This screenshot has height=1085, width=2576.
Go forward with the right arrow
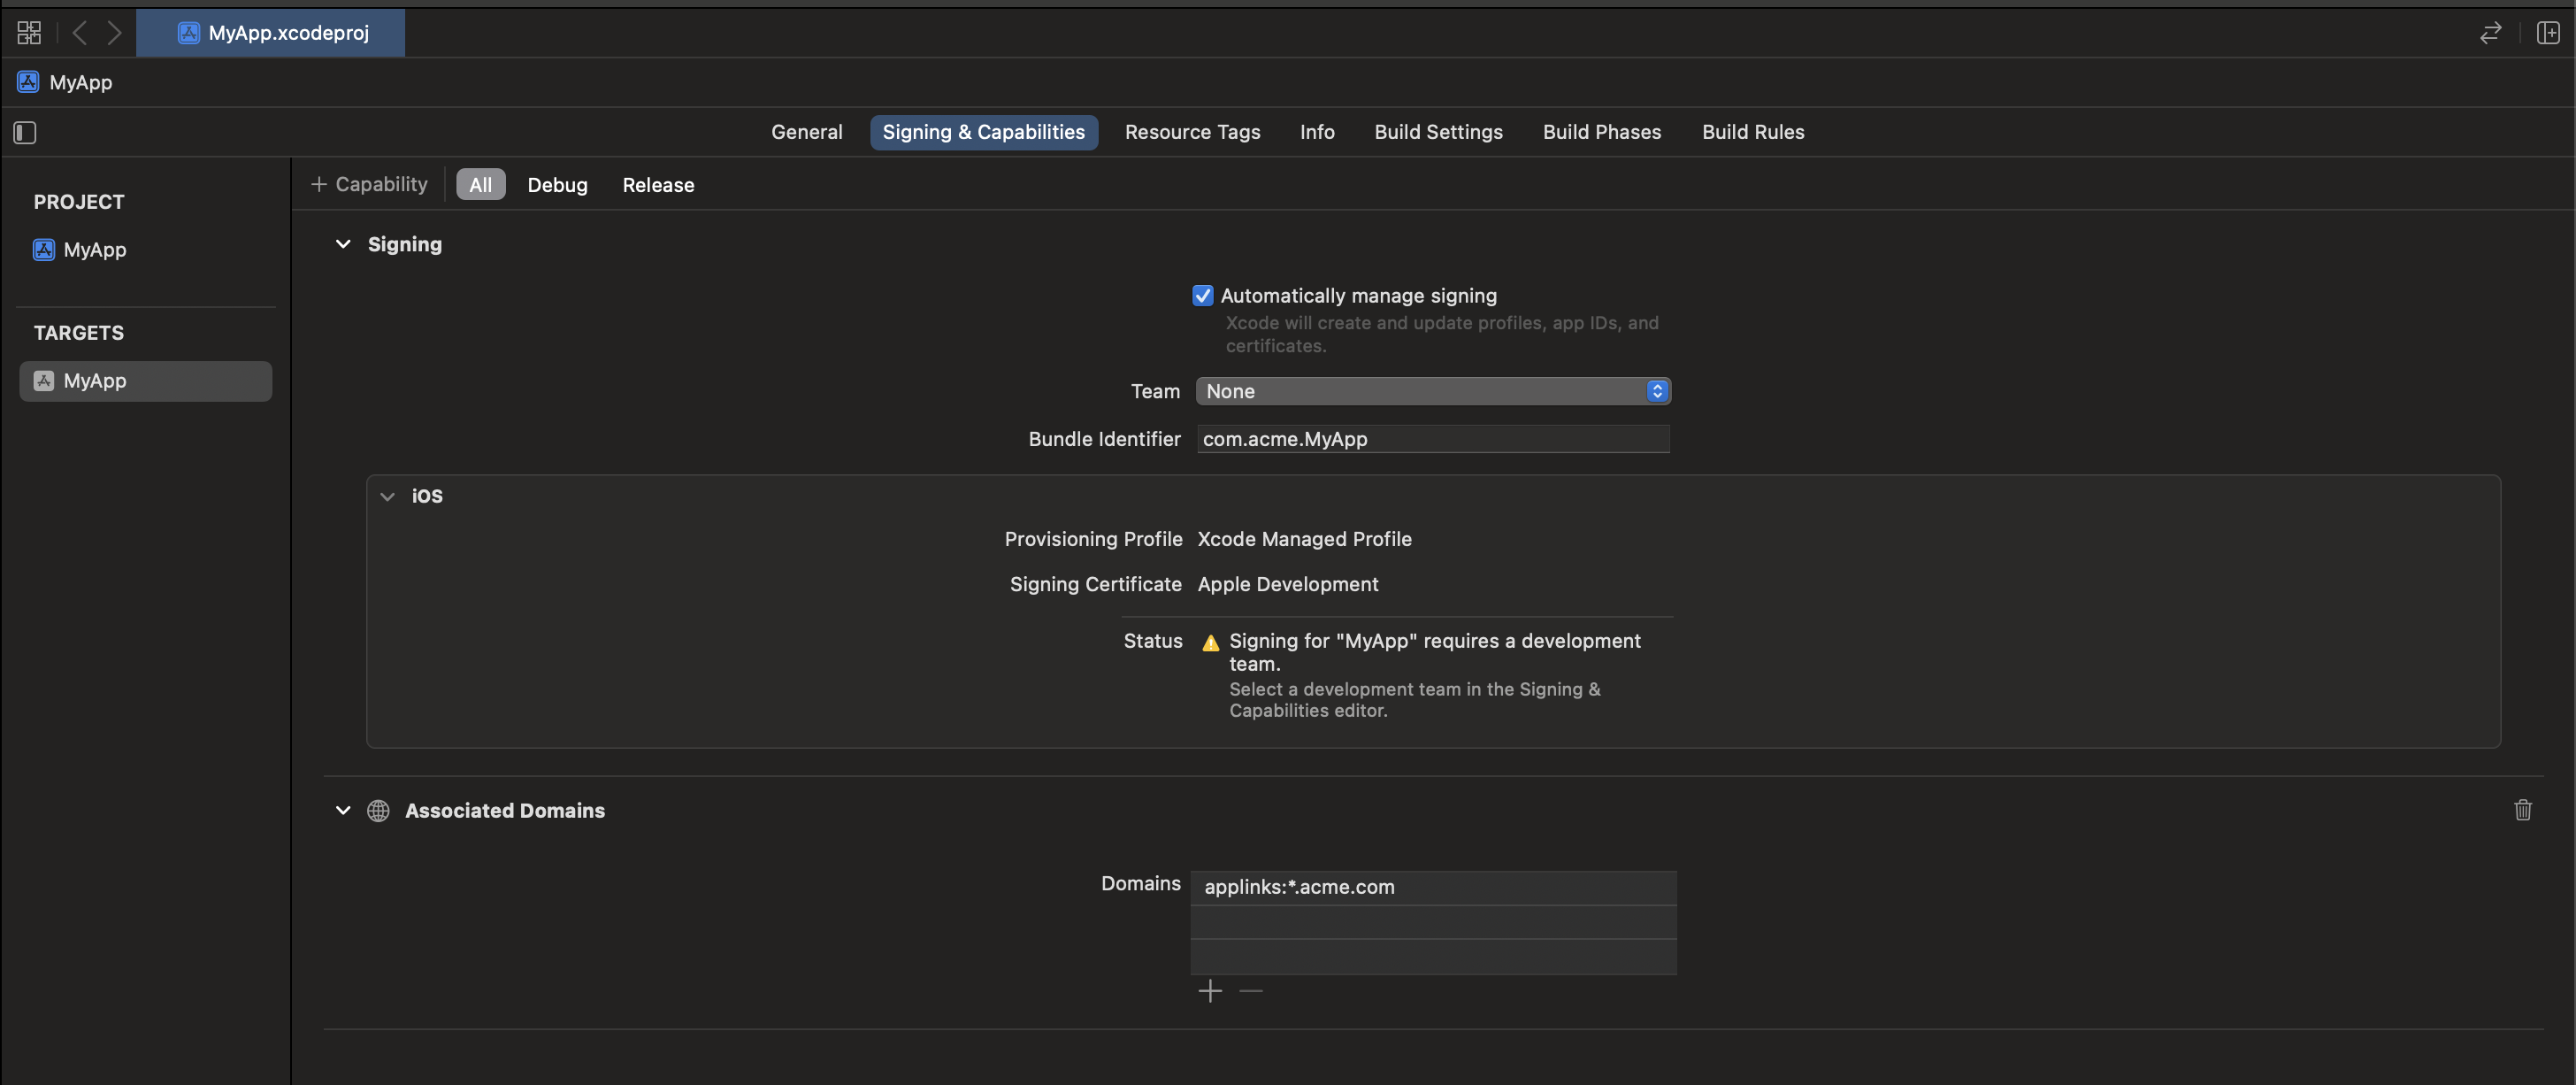coord(114,33)
